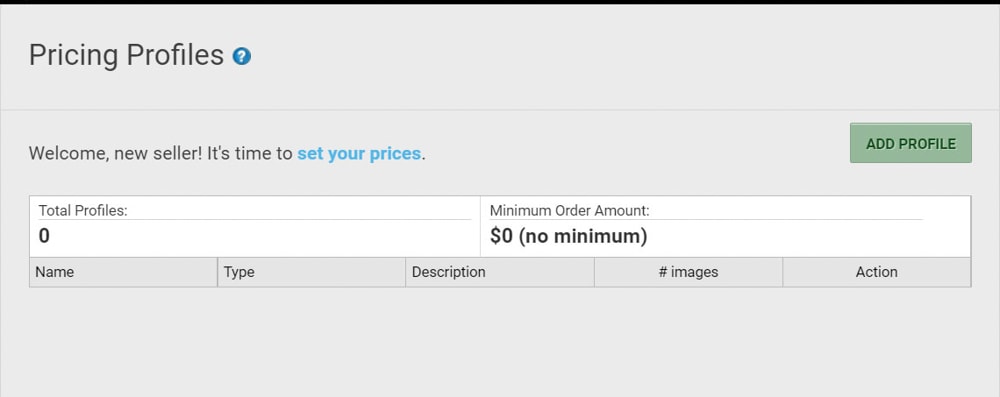Image resolution: width=1000 pixels, height=397 pixels.
Task: Click the divider line under the Total Profiles label
Action: coord(254,220)
